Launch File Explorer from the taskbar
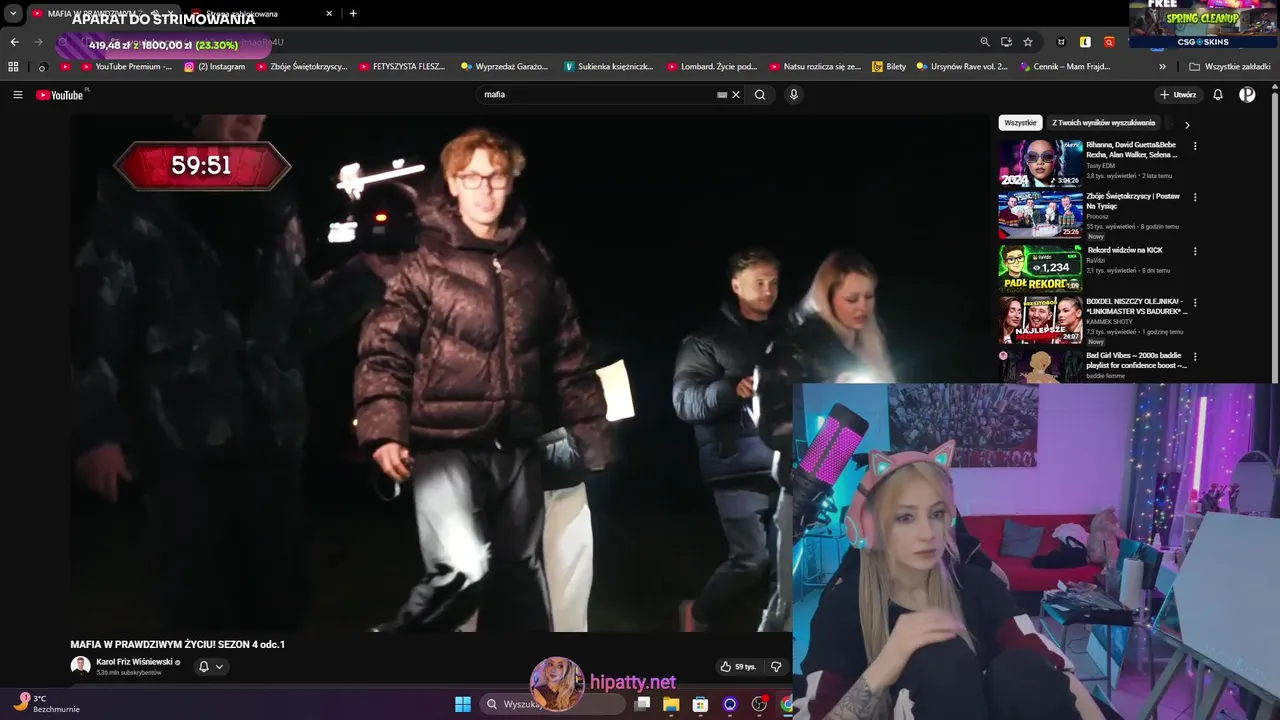 (671, 704)
